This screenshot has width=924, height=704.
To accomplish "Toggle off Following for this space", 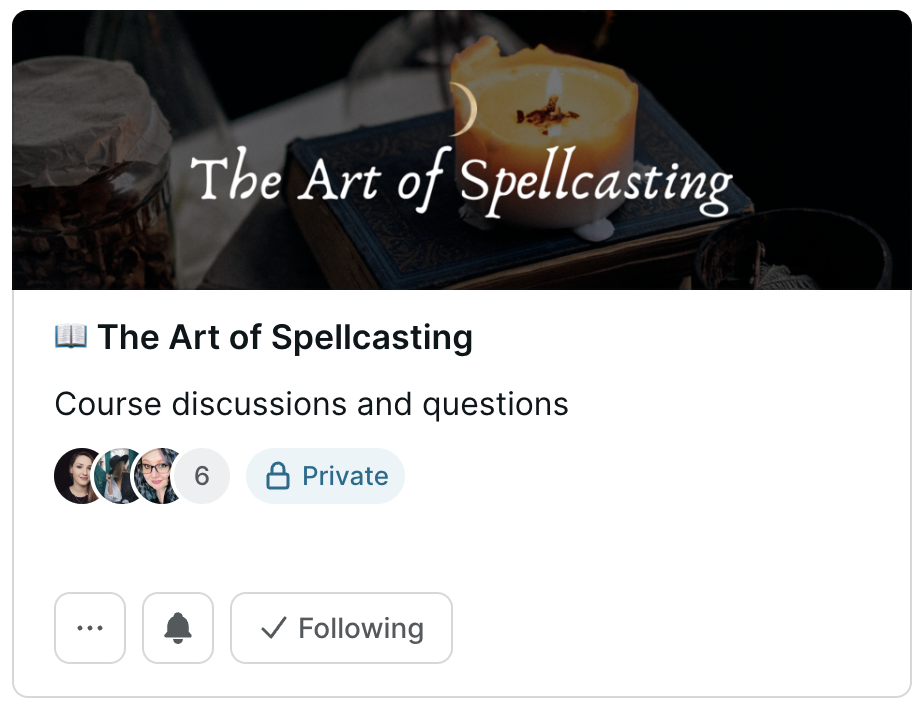I will point(341,628).
